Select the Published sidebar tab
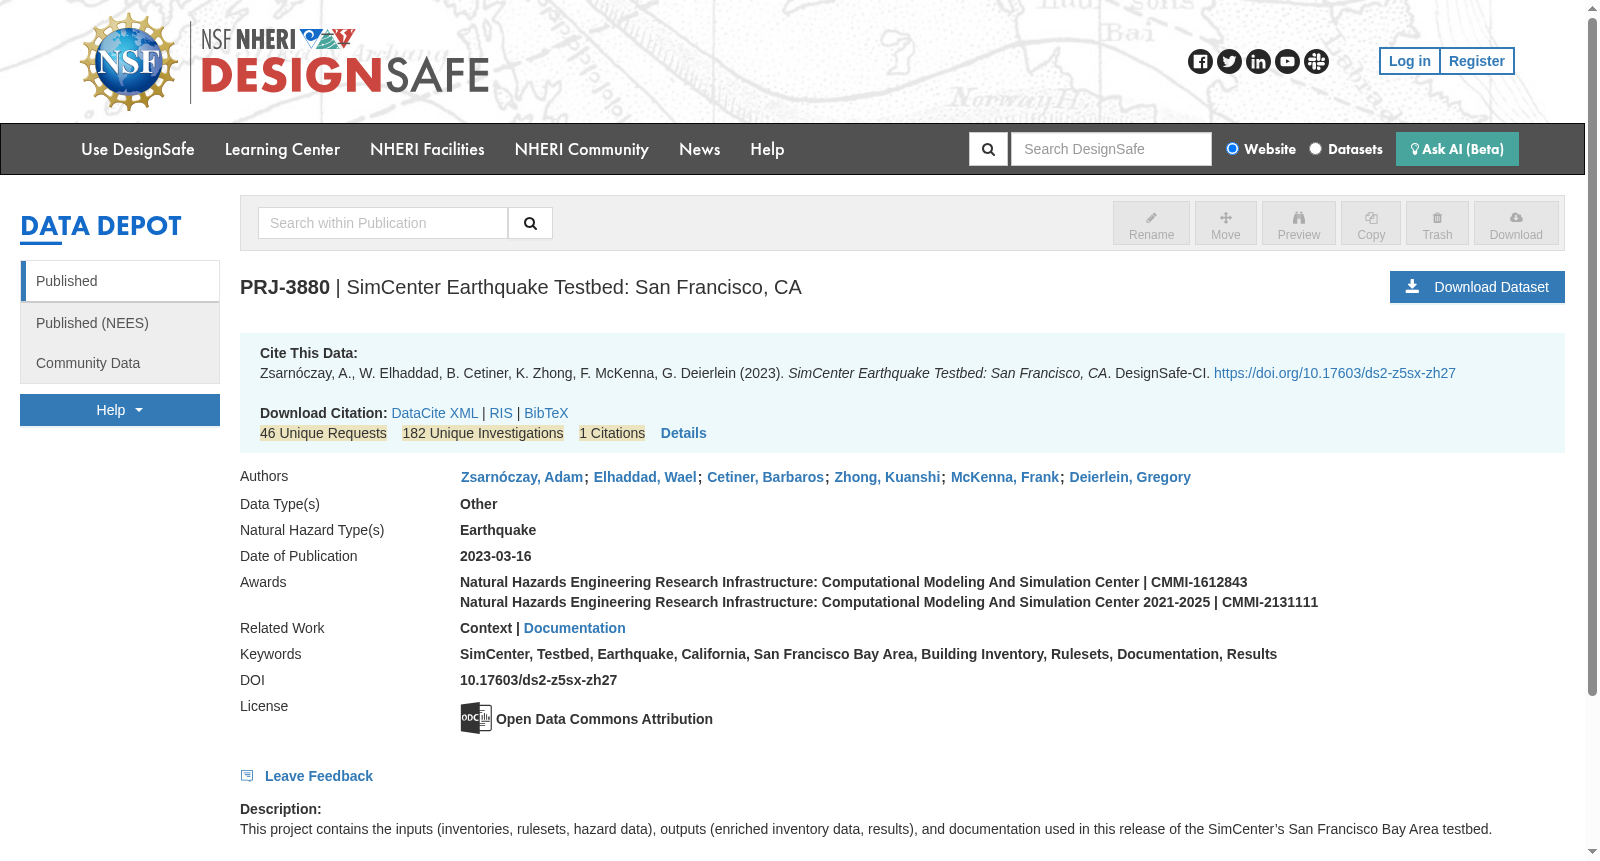Image resolution: width=1600 pixels, height=861 pixels. pos(120,281)
